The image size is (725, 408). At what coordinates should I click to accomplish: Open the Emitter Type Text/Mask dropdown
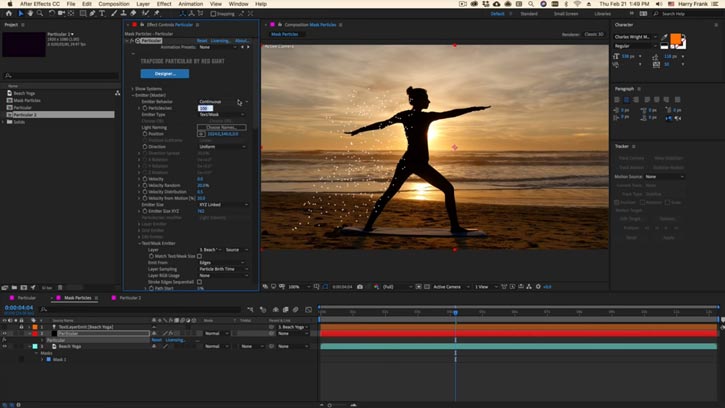[x=221, y=115]
